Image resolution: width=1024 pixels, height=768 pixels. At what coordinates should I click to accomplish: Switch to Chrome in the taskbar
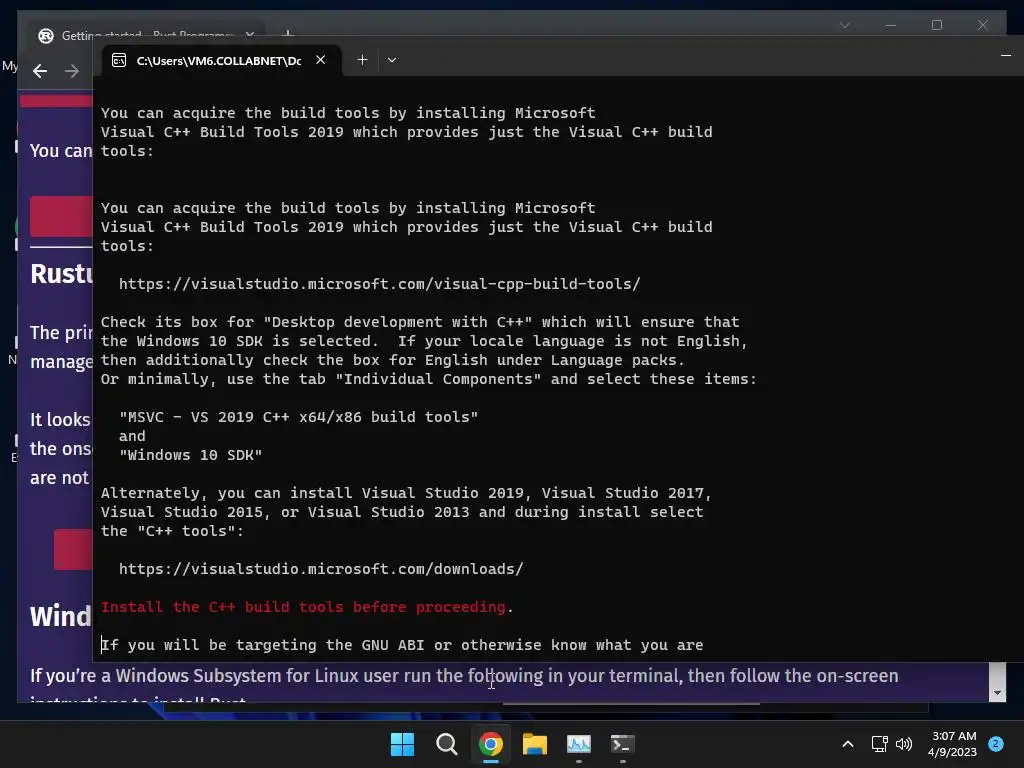[490, 744]
